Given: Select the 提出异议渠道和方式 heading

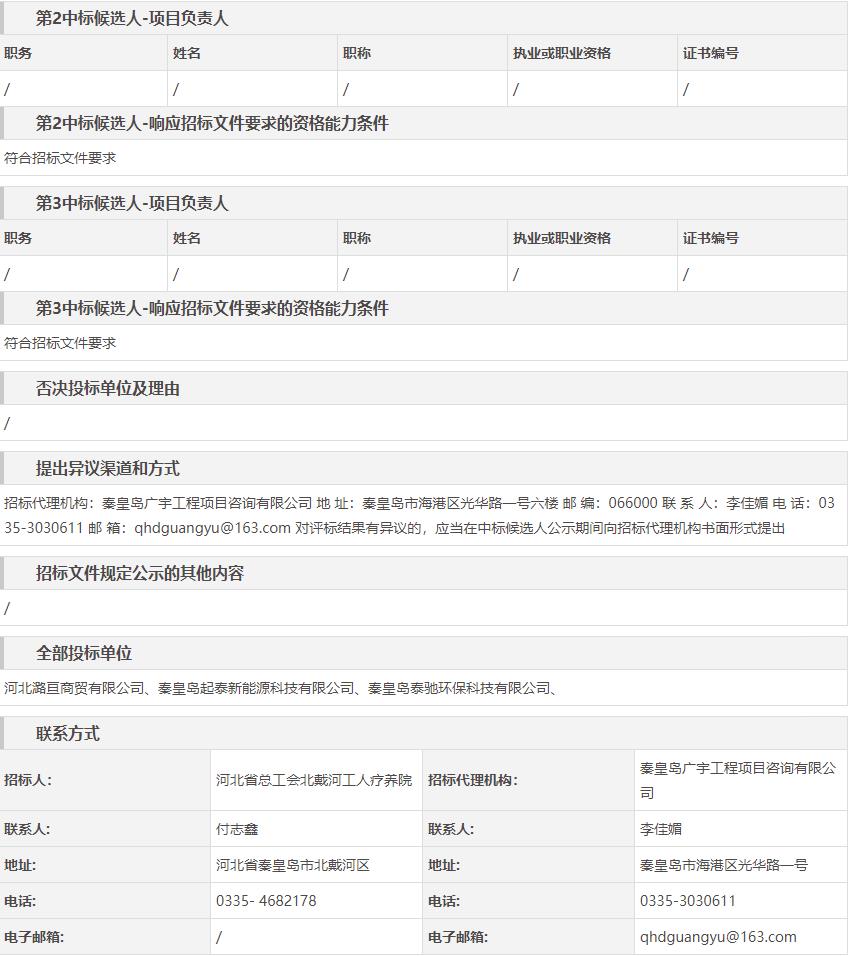Looking at the screenshot, I should [x=108, y=469].
